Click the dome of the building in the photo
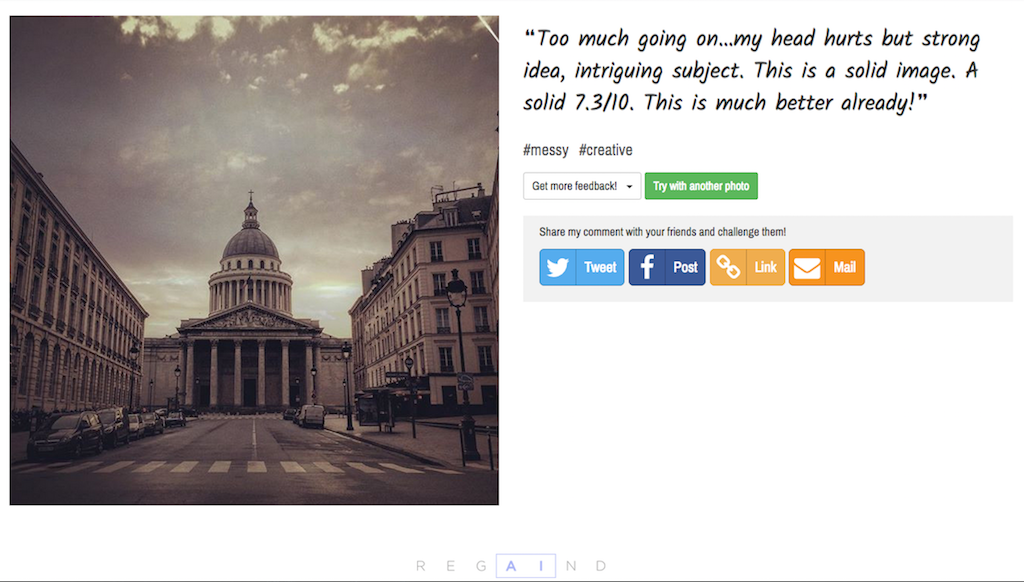1024x582 pixels. (x=250, y=240)
